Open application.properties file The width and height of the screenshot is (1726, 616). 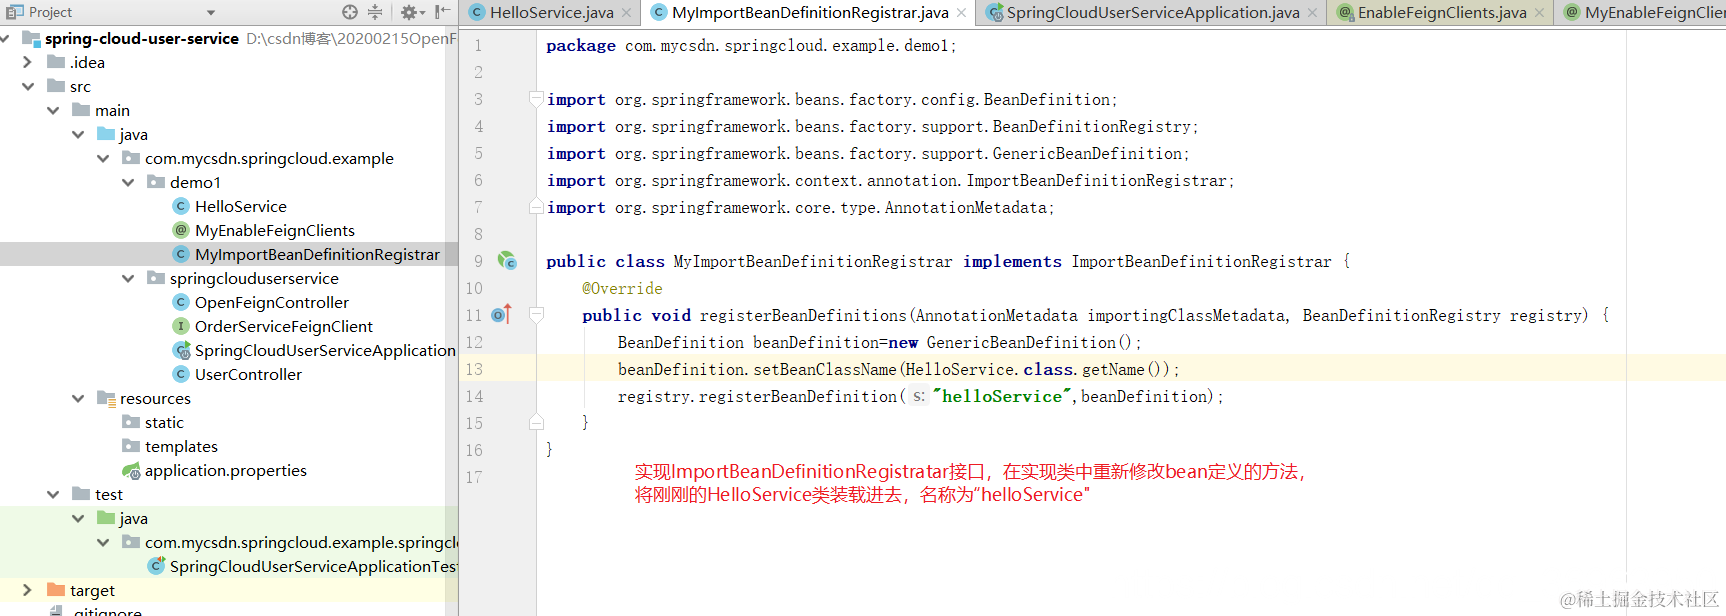pos(226,470)
